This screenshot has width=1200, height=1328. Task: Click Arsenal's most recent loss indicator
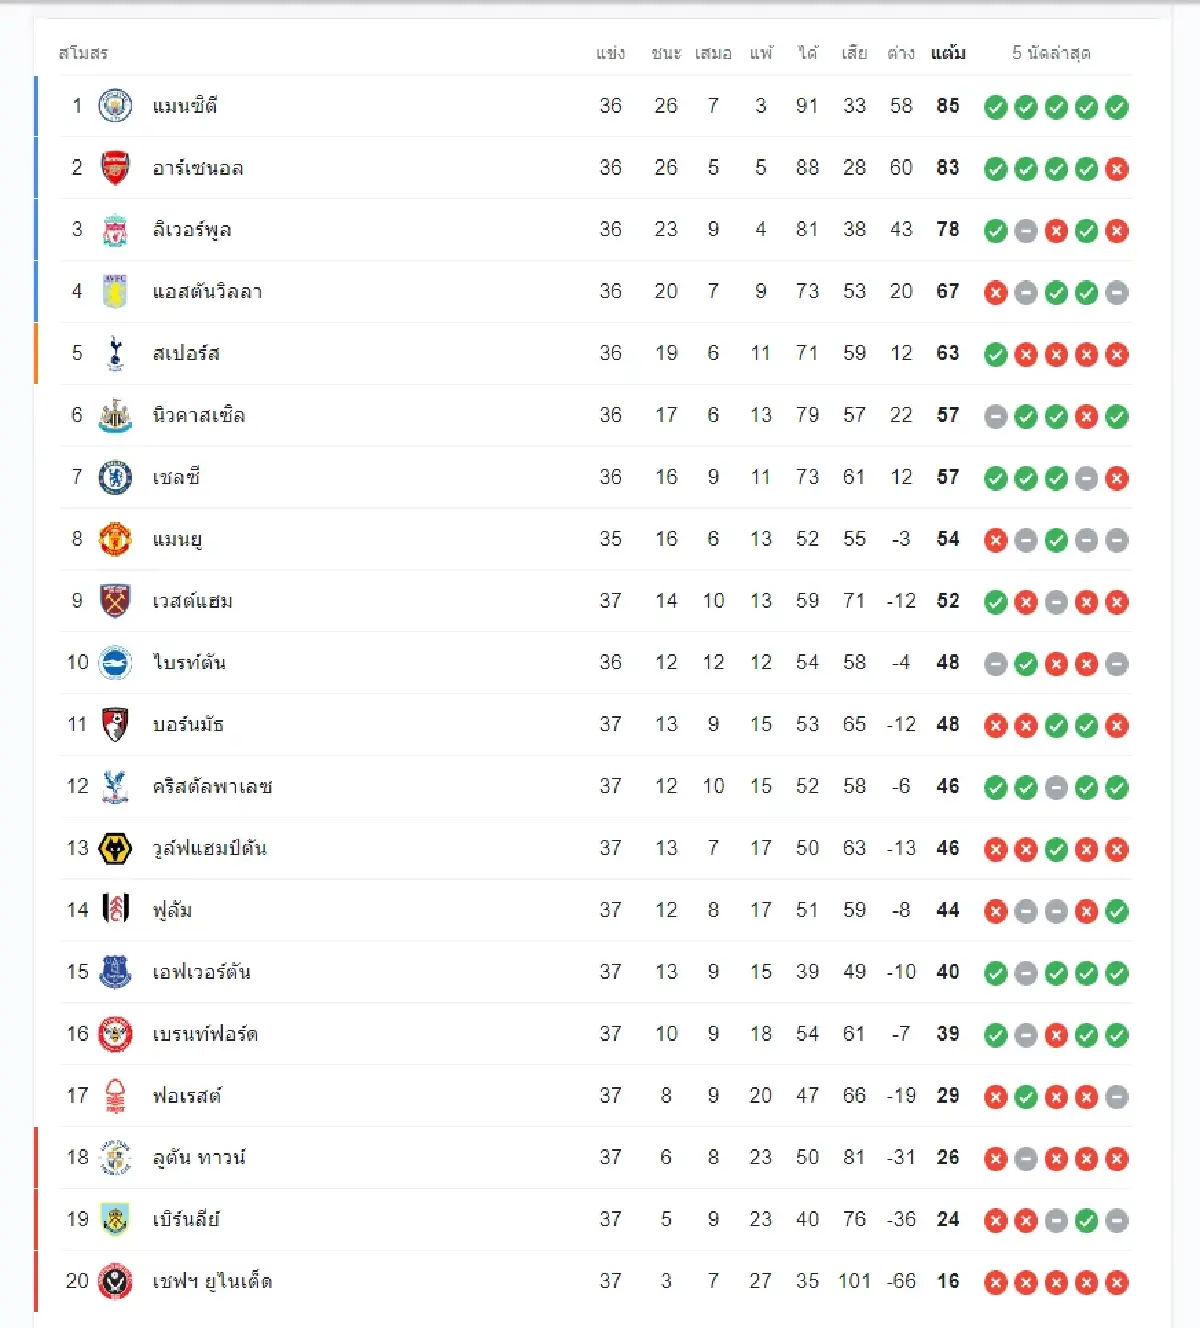(1117, 169)
